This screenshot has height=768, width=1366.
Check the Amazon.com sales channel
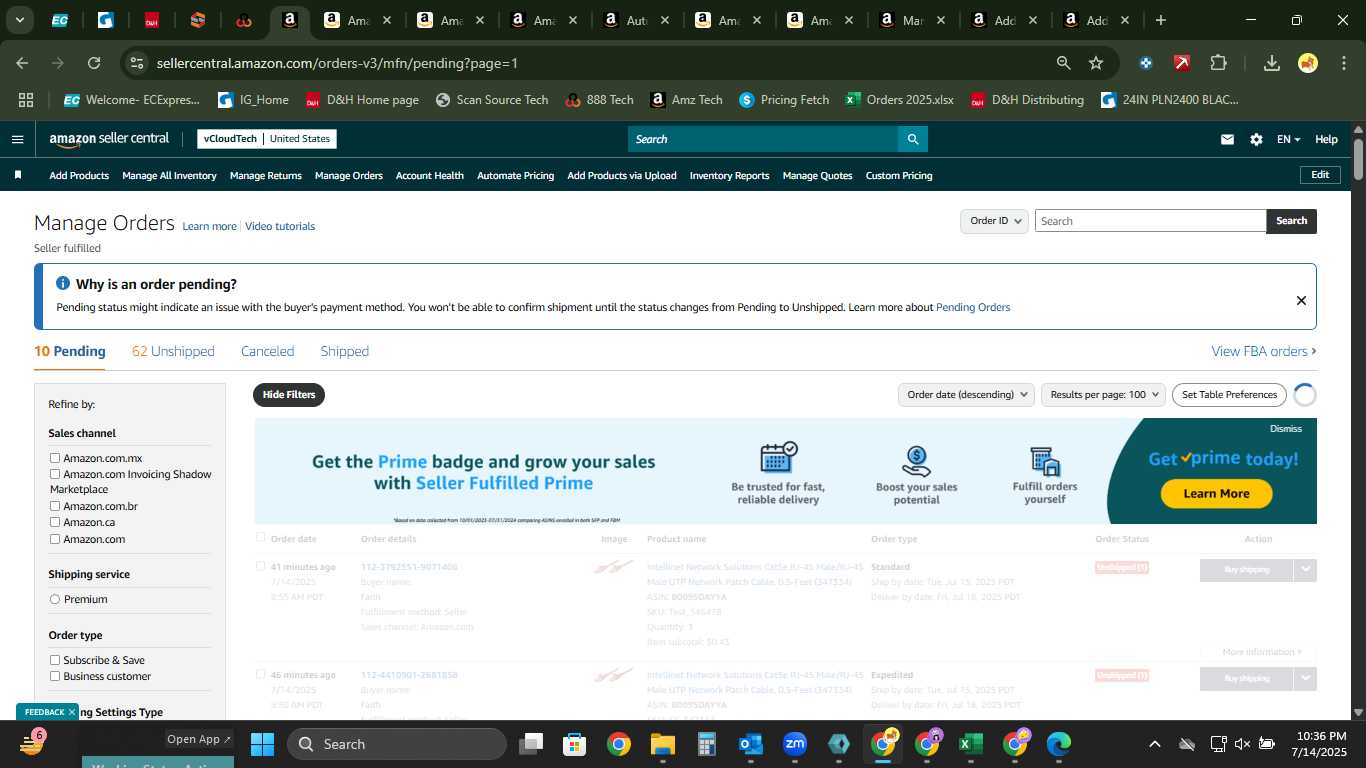coord(55,539)
